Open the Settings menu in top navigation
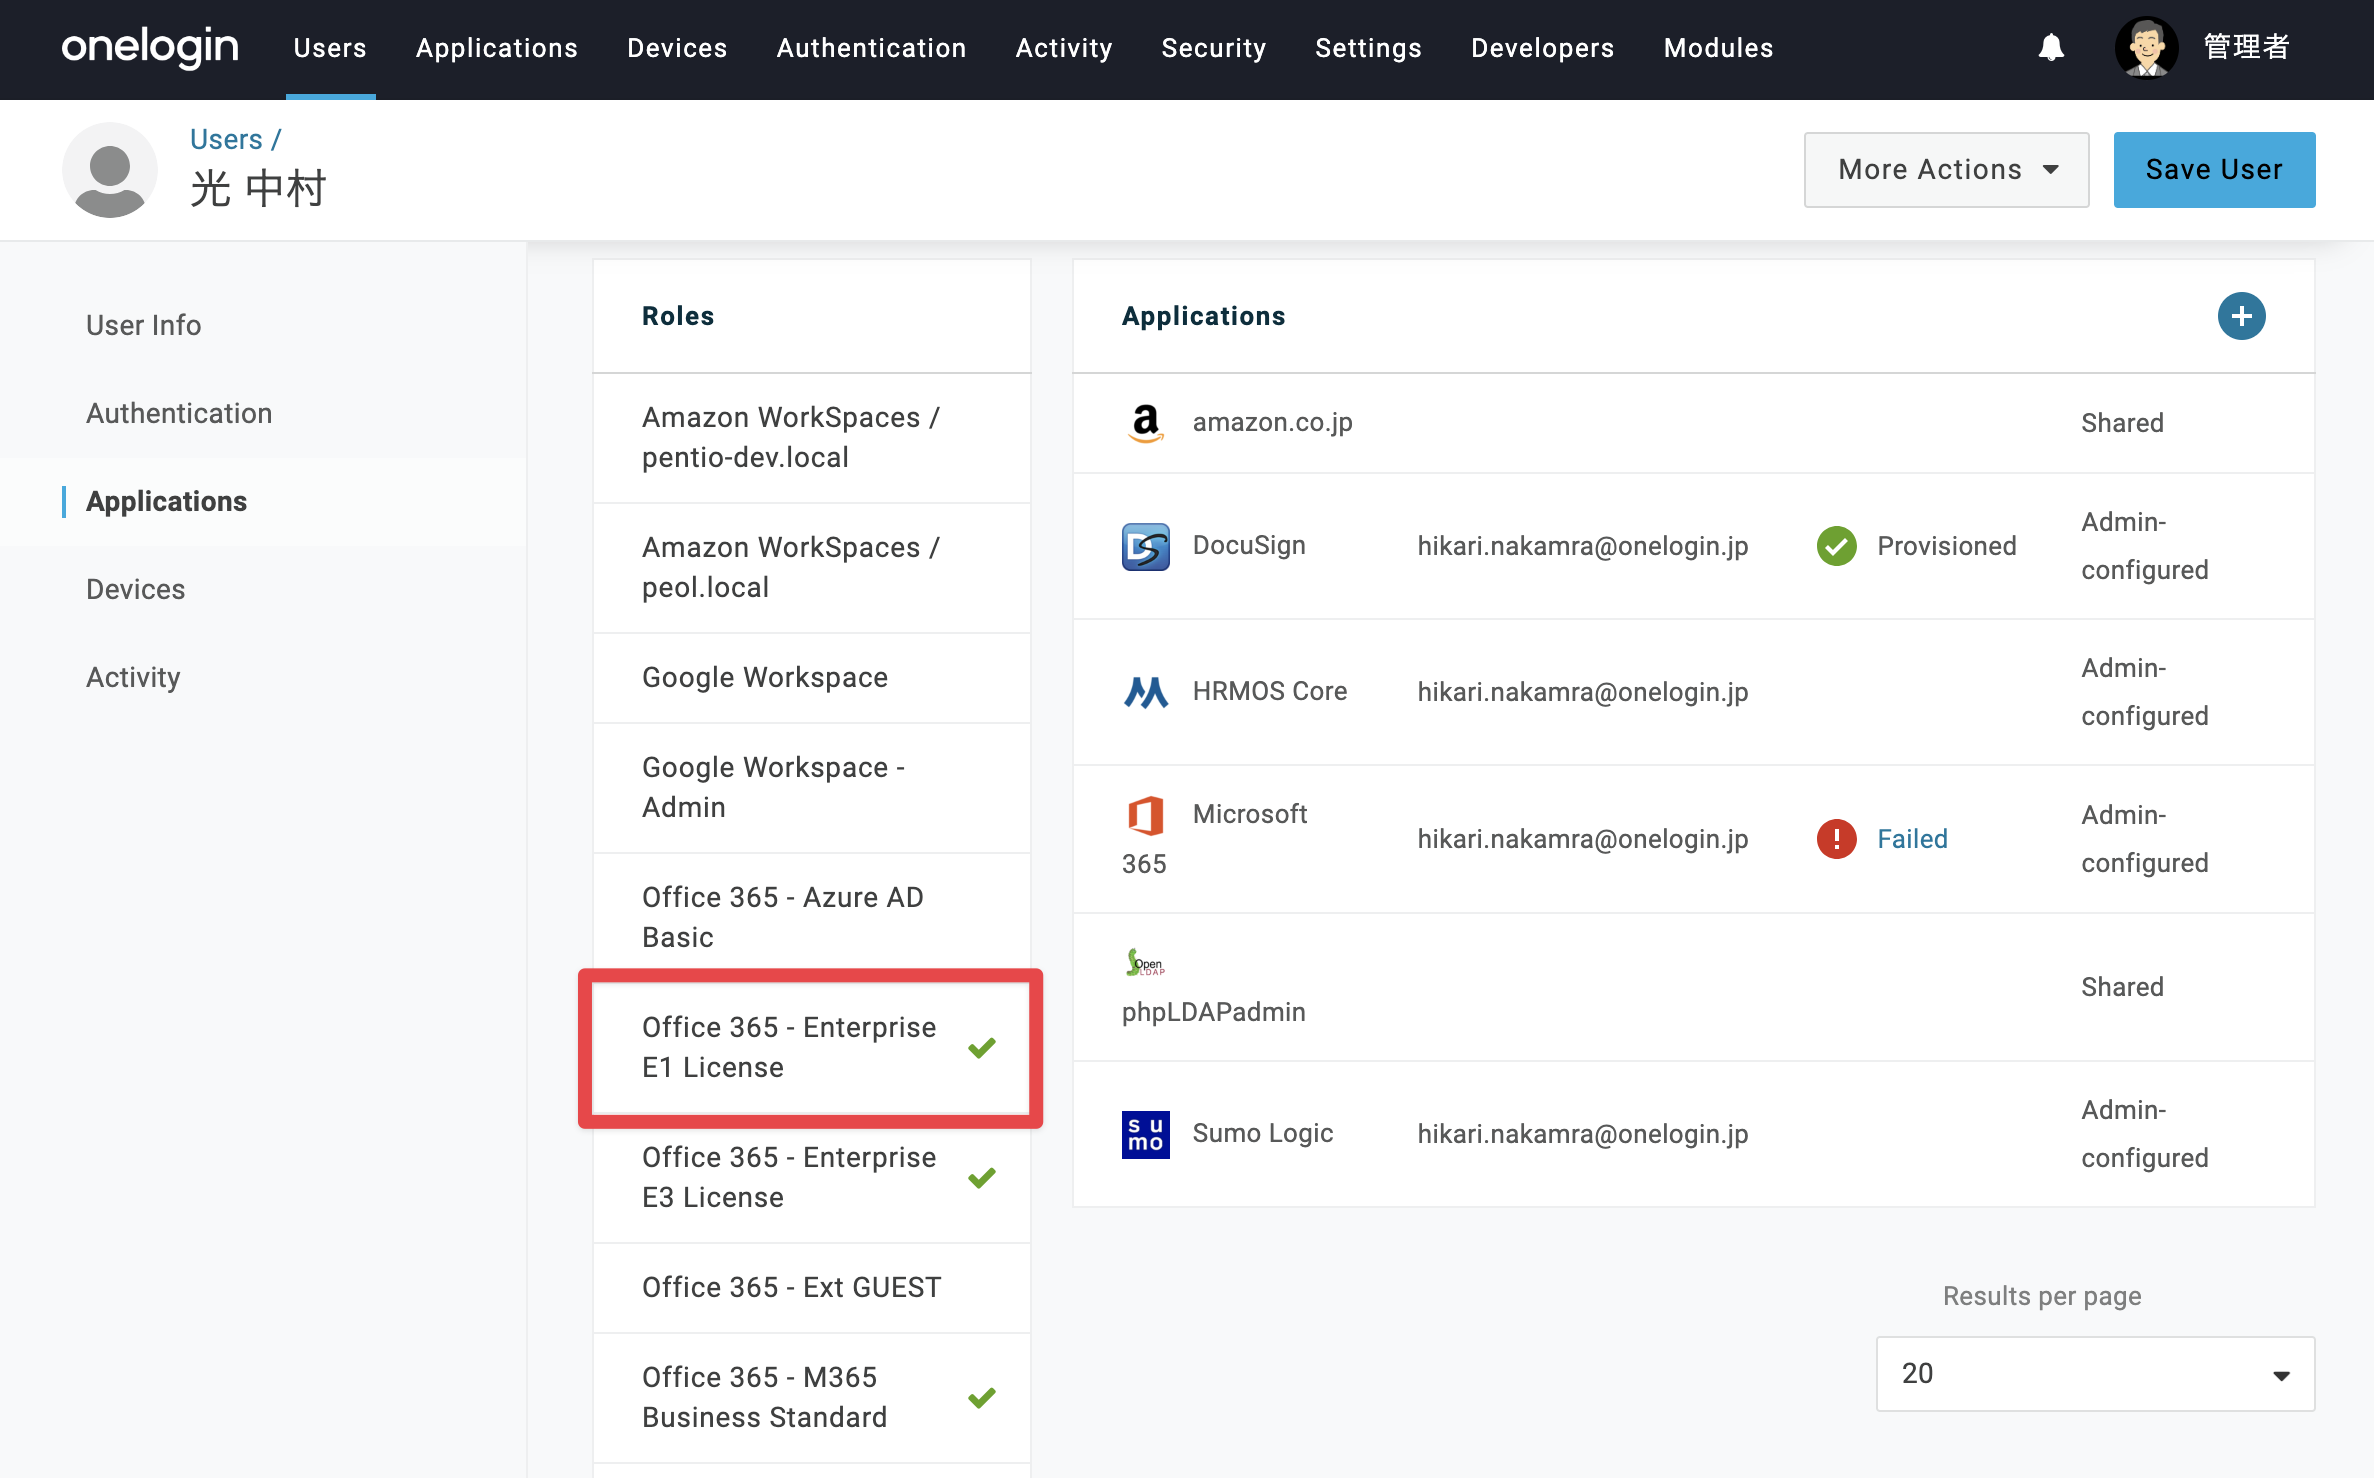Screen dimensions: 2374x1478 point(1368,48)
